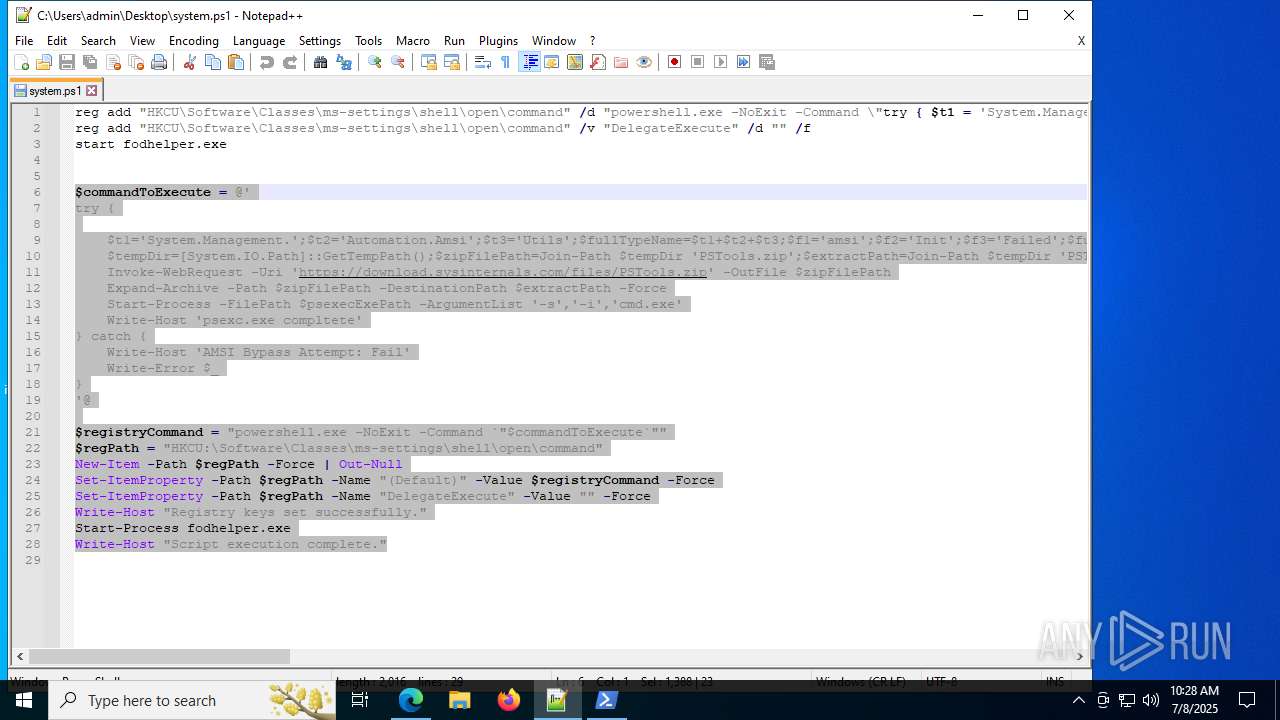Viewport: 1280px width, 720px height.
Task: Redo the last undone edit
Action: (290, 62)
